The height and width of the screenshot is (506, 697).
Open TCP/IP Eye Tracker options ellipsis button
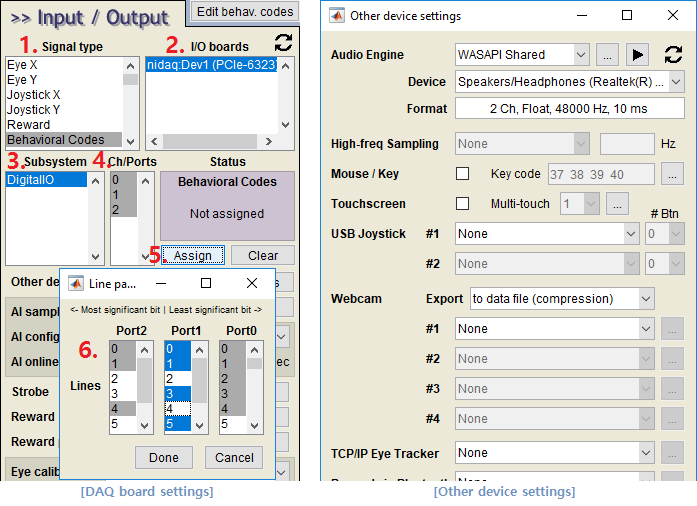[672, 453]
